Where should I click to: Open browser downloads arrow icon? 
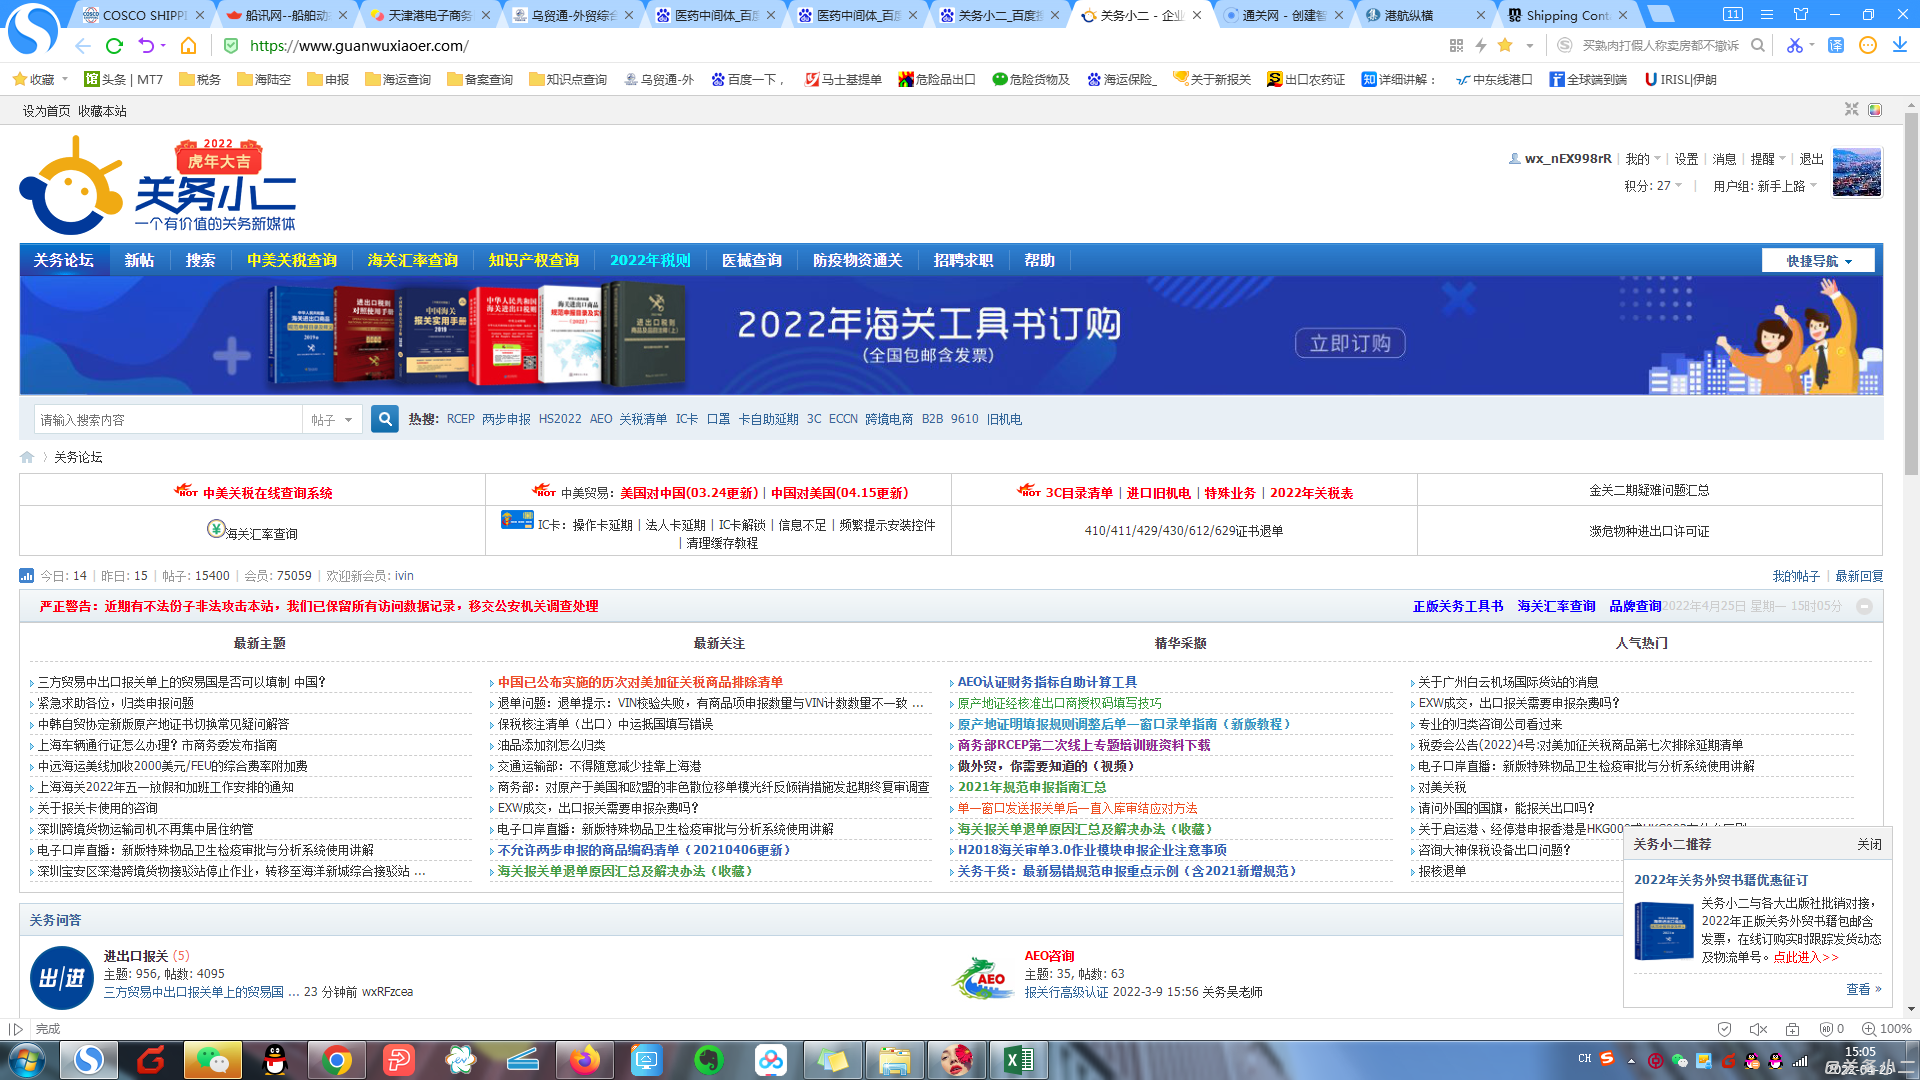tap(1899, 45)
